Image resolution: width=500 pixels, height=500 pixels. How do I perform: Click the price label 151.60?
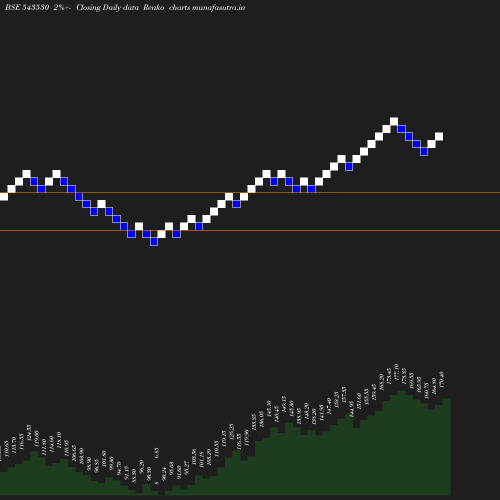[359, 402]
